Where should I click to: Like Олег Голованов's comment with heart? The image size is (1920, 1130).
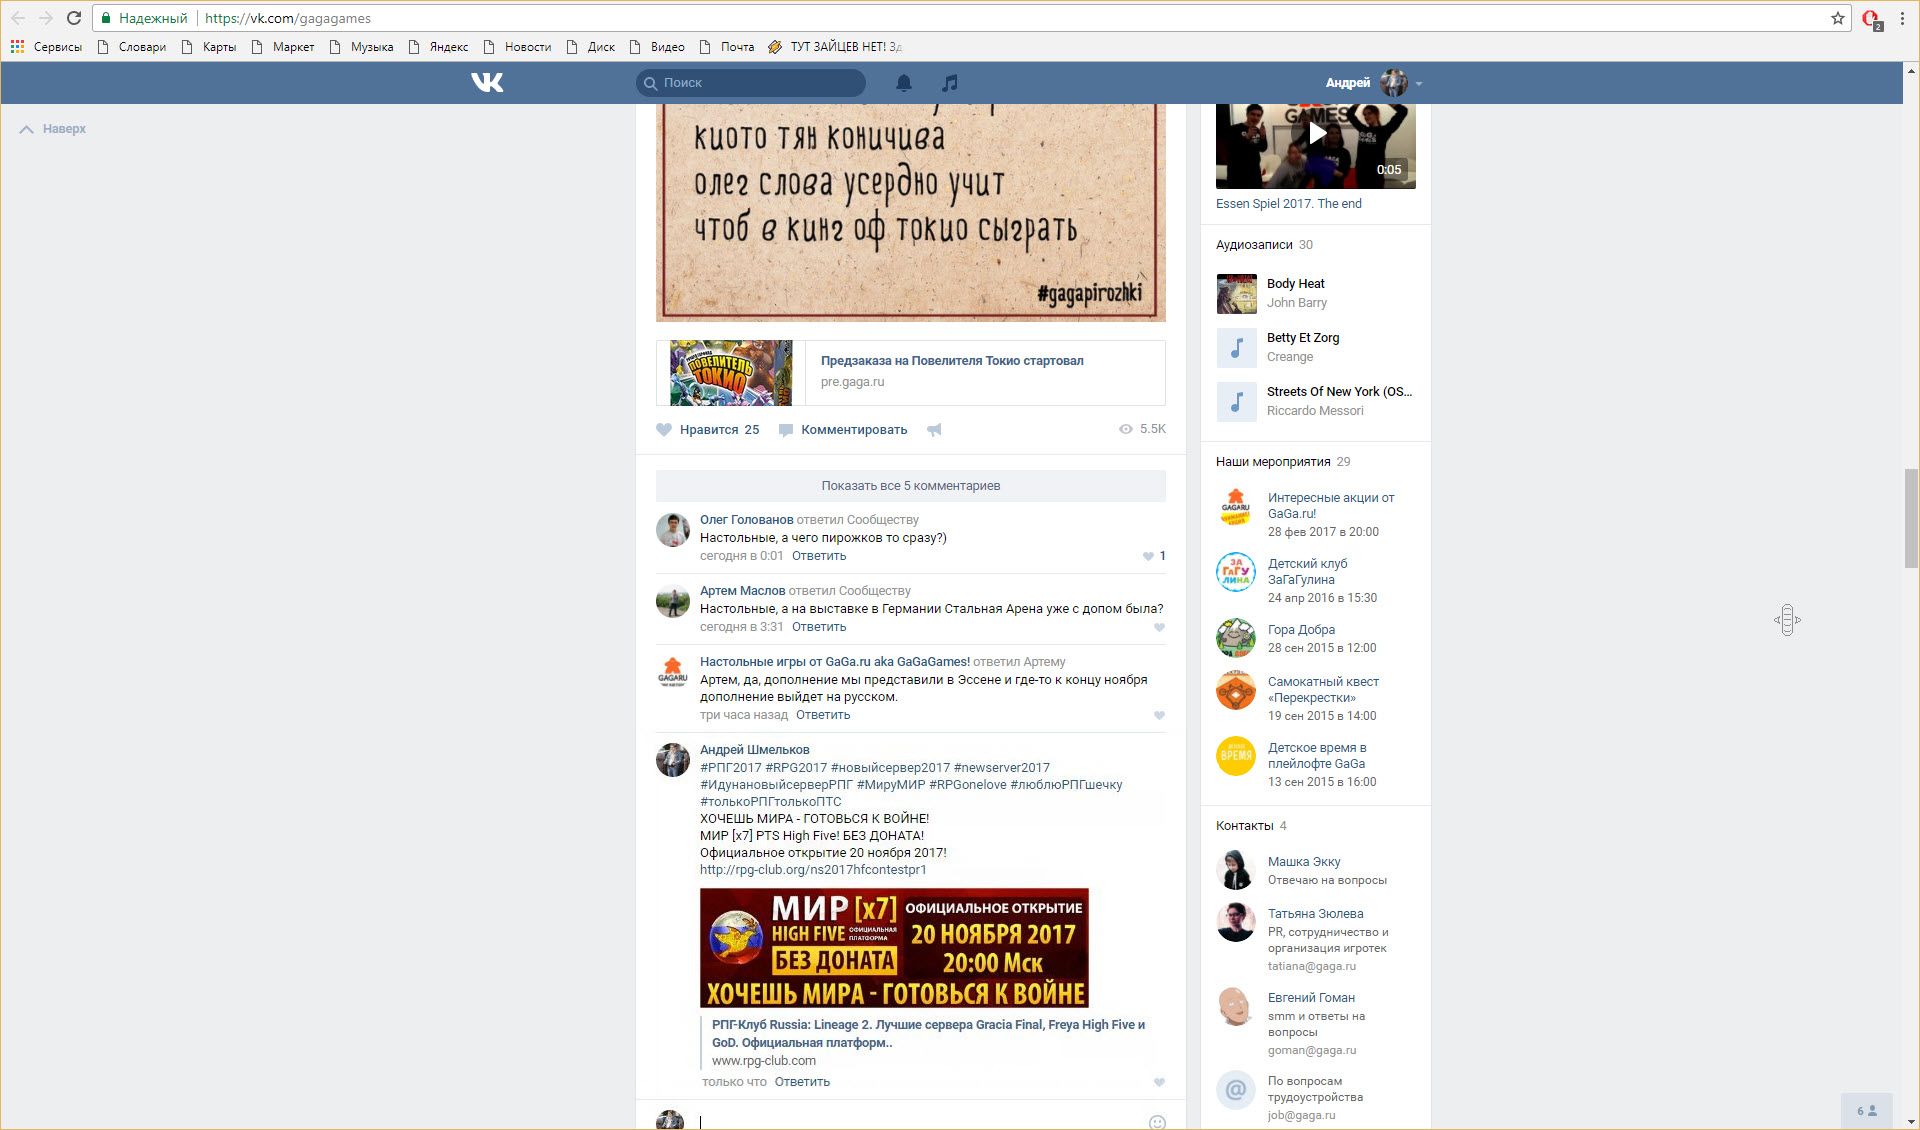[x=1148, y=556]
